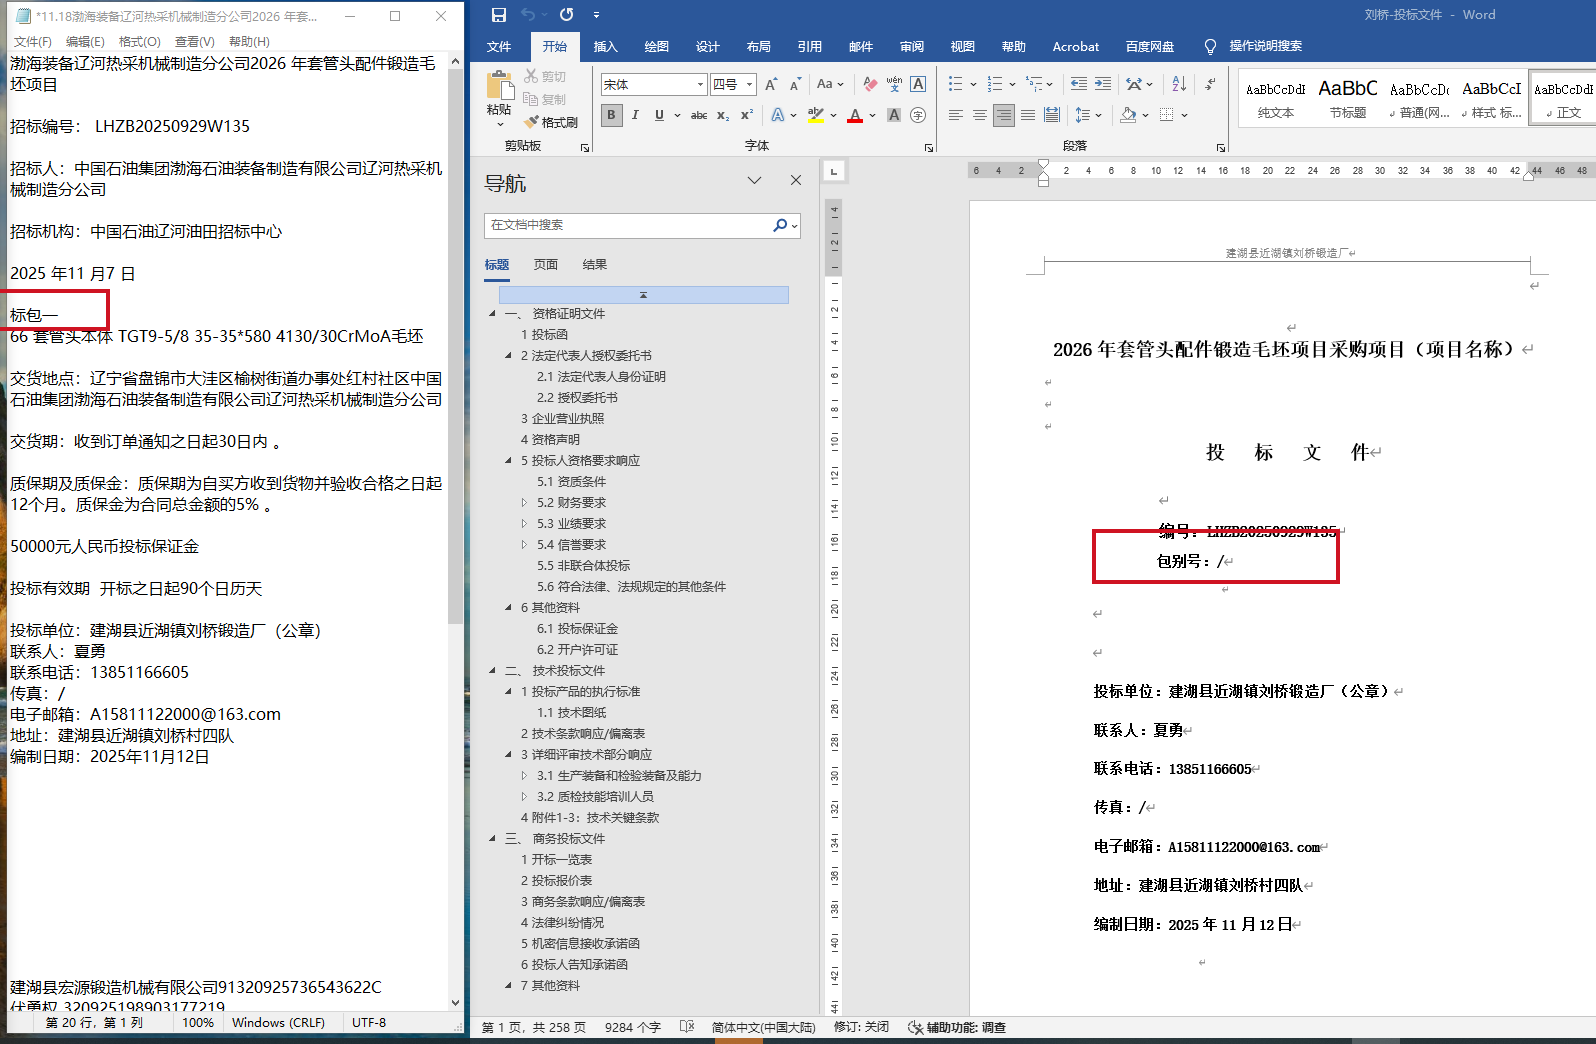The image size is (1596, 1044).
Task: Open the 插入 ribbon tab
Action: tap(605, 47)
